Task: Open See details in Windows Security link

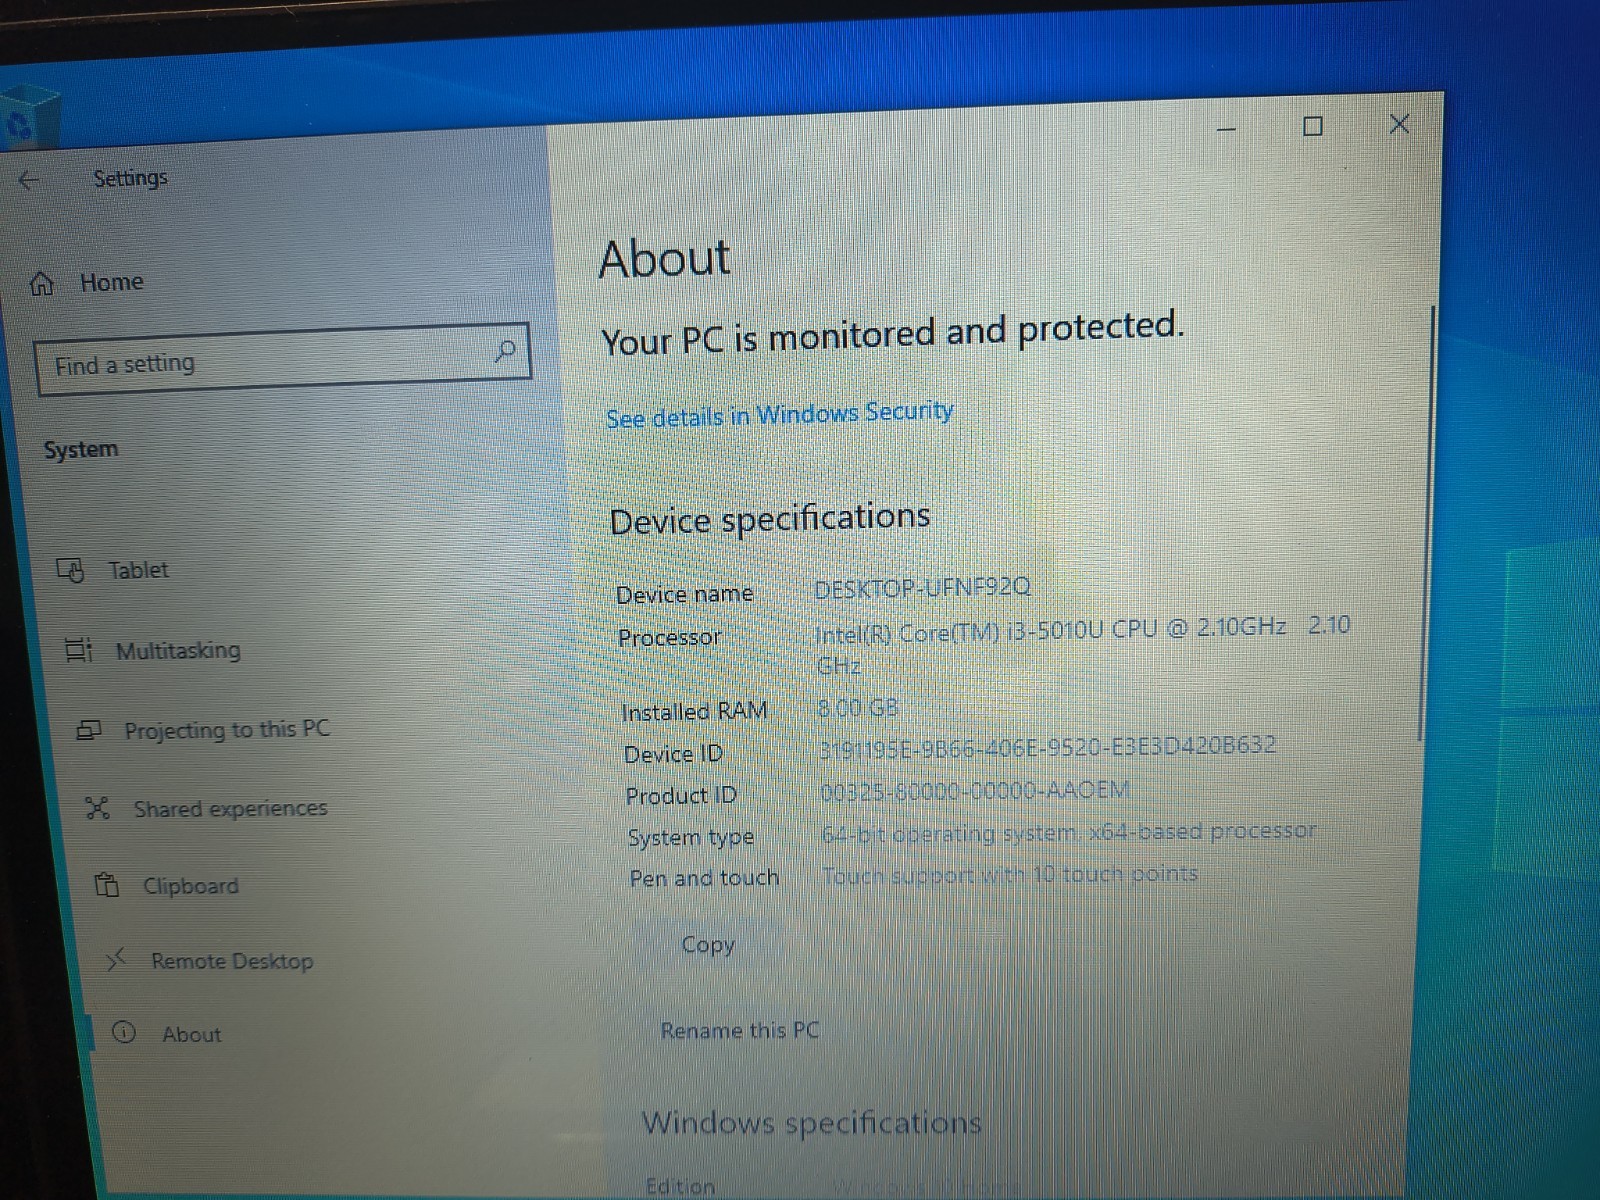Action: tap(779, 414)
